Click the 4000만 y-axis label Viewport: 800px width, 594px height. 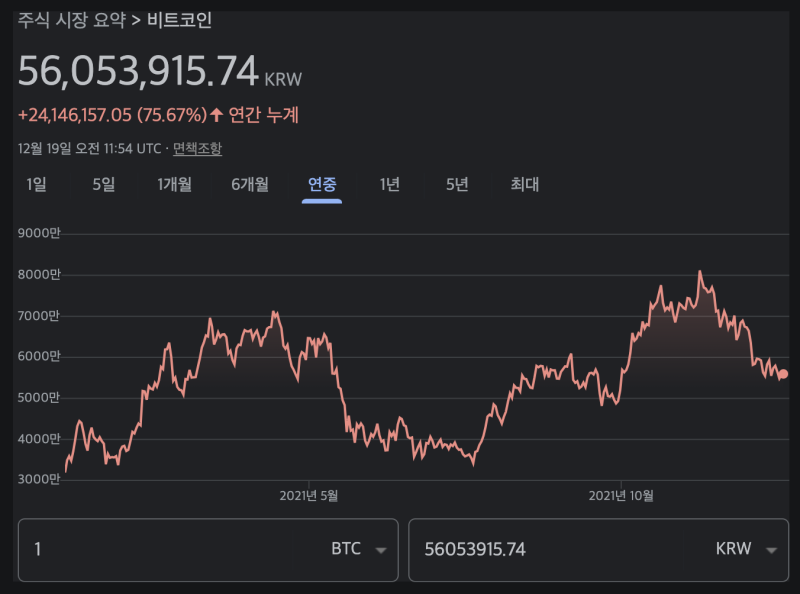[x=39, y=439]
